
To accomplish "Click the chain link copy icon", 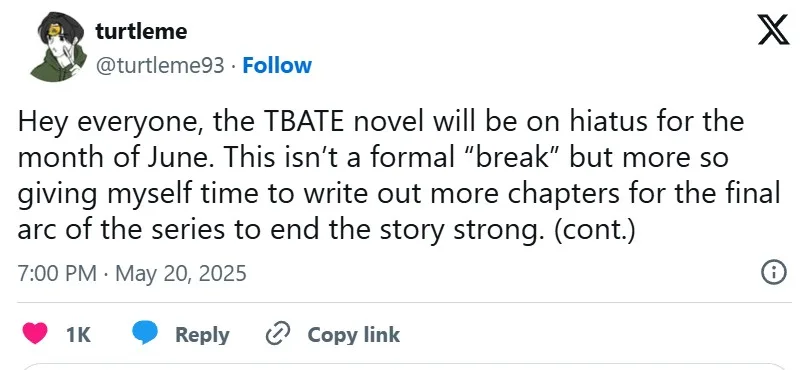I will click(x=279, y=334).
